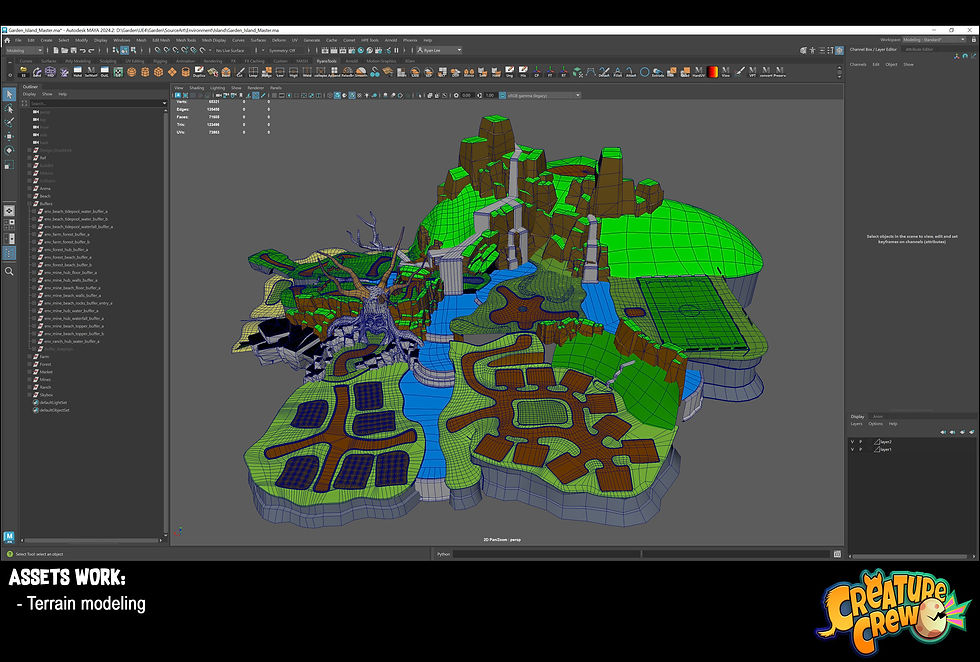Viewport: 980px width, 662px height.
Task: Click the Python label on the command line
Action: [x=441, y=553]
